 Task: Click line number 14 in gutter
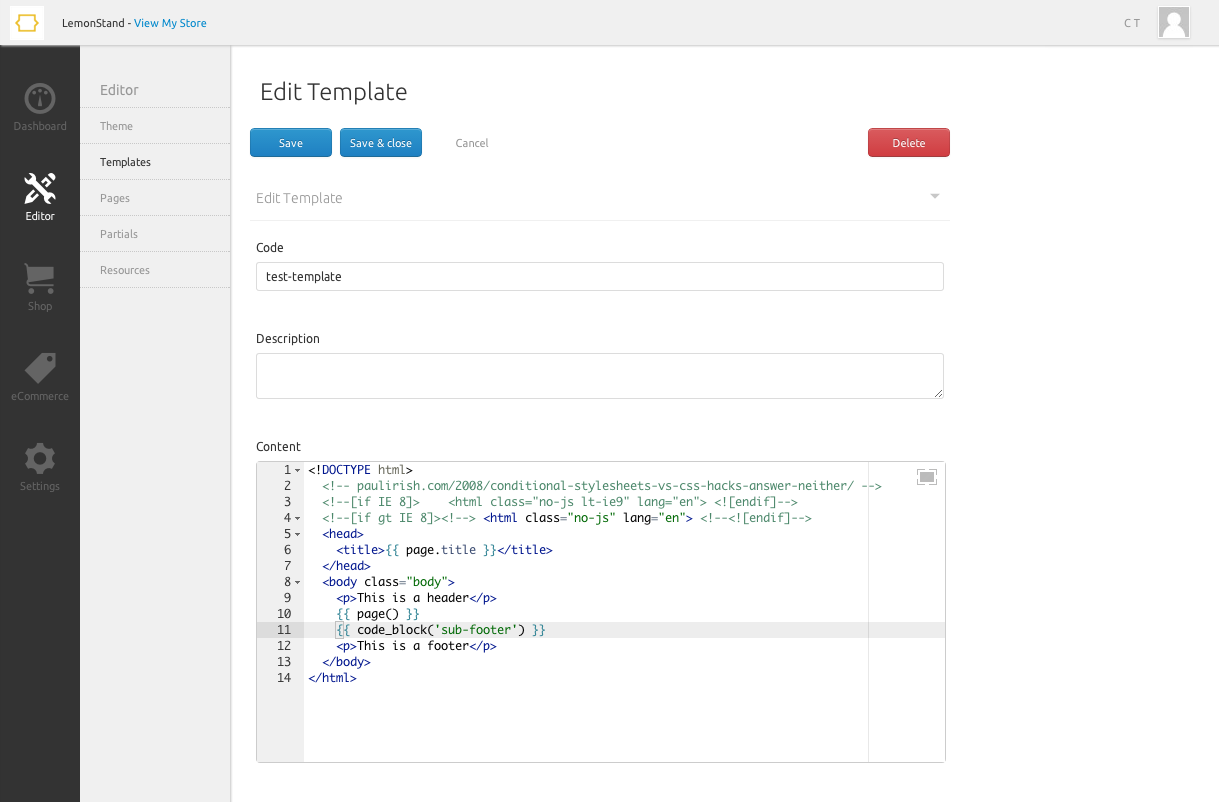coord(284,678)
